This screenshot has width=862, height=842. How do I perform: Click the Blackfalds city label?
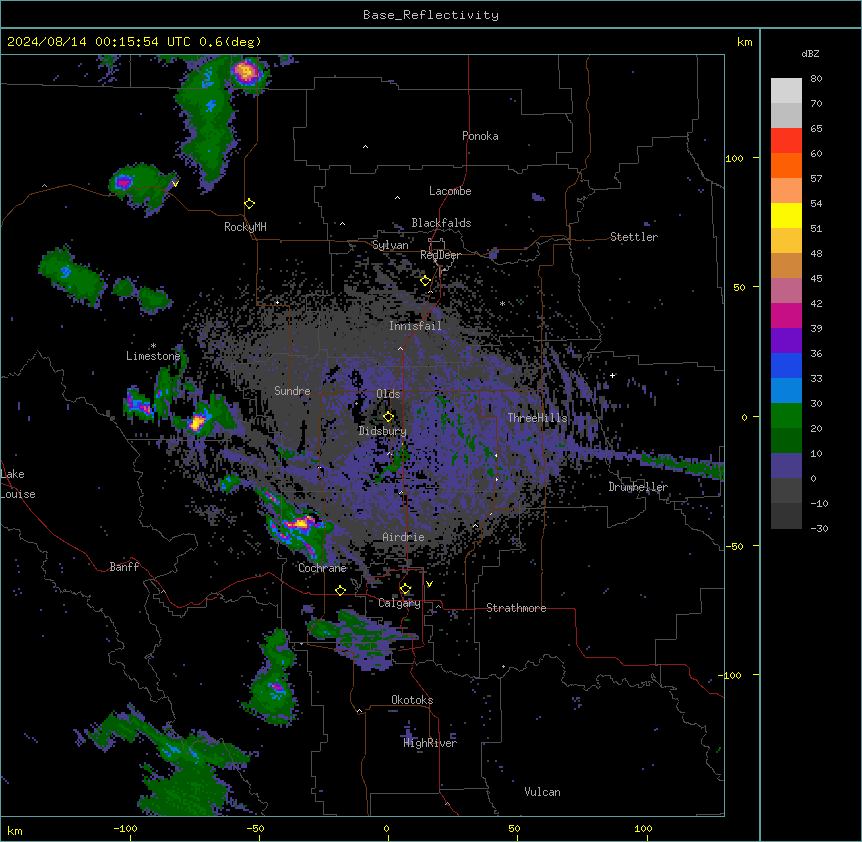441,223
